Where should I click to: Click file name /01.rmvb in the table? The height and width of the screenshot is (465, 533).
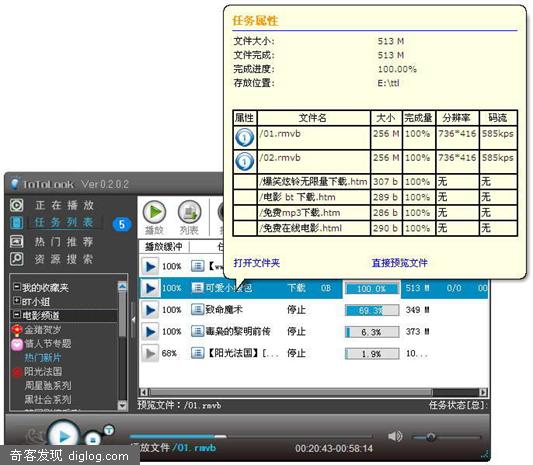coord(280,134)
